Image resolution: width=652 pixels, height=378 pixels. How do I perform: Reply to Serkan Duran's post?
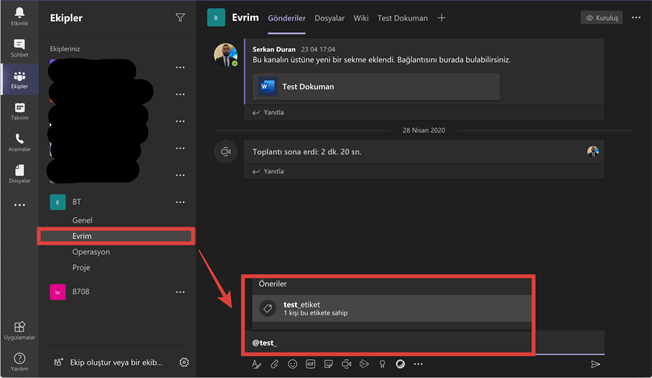[x=268, y=113]
